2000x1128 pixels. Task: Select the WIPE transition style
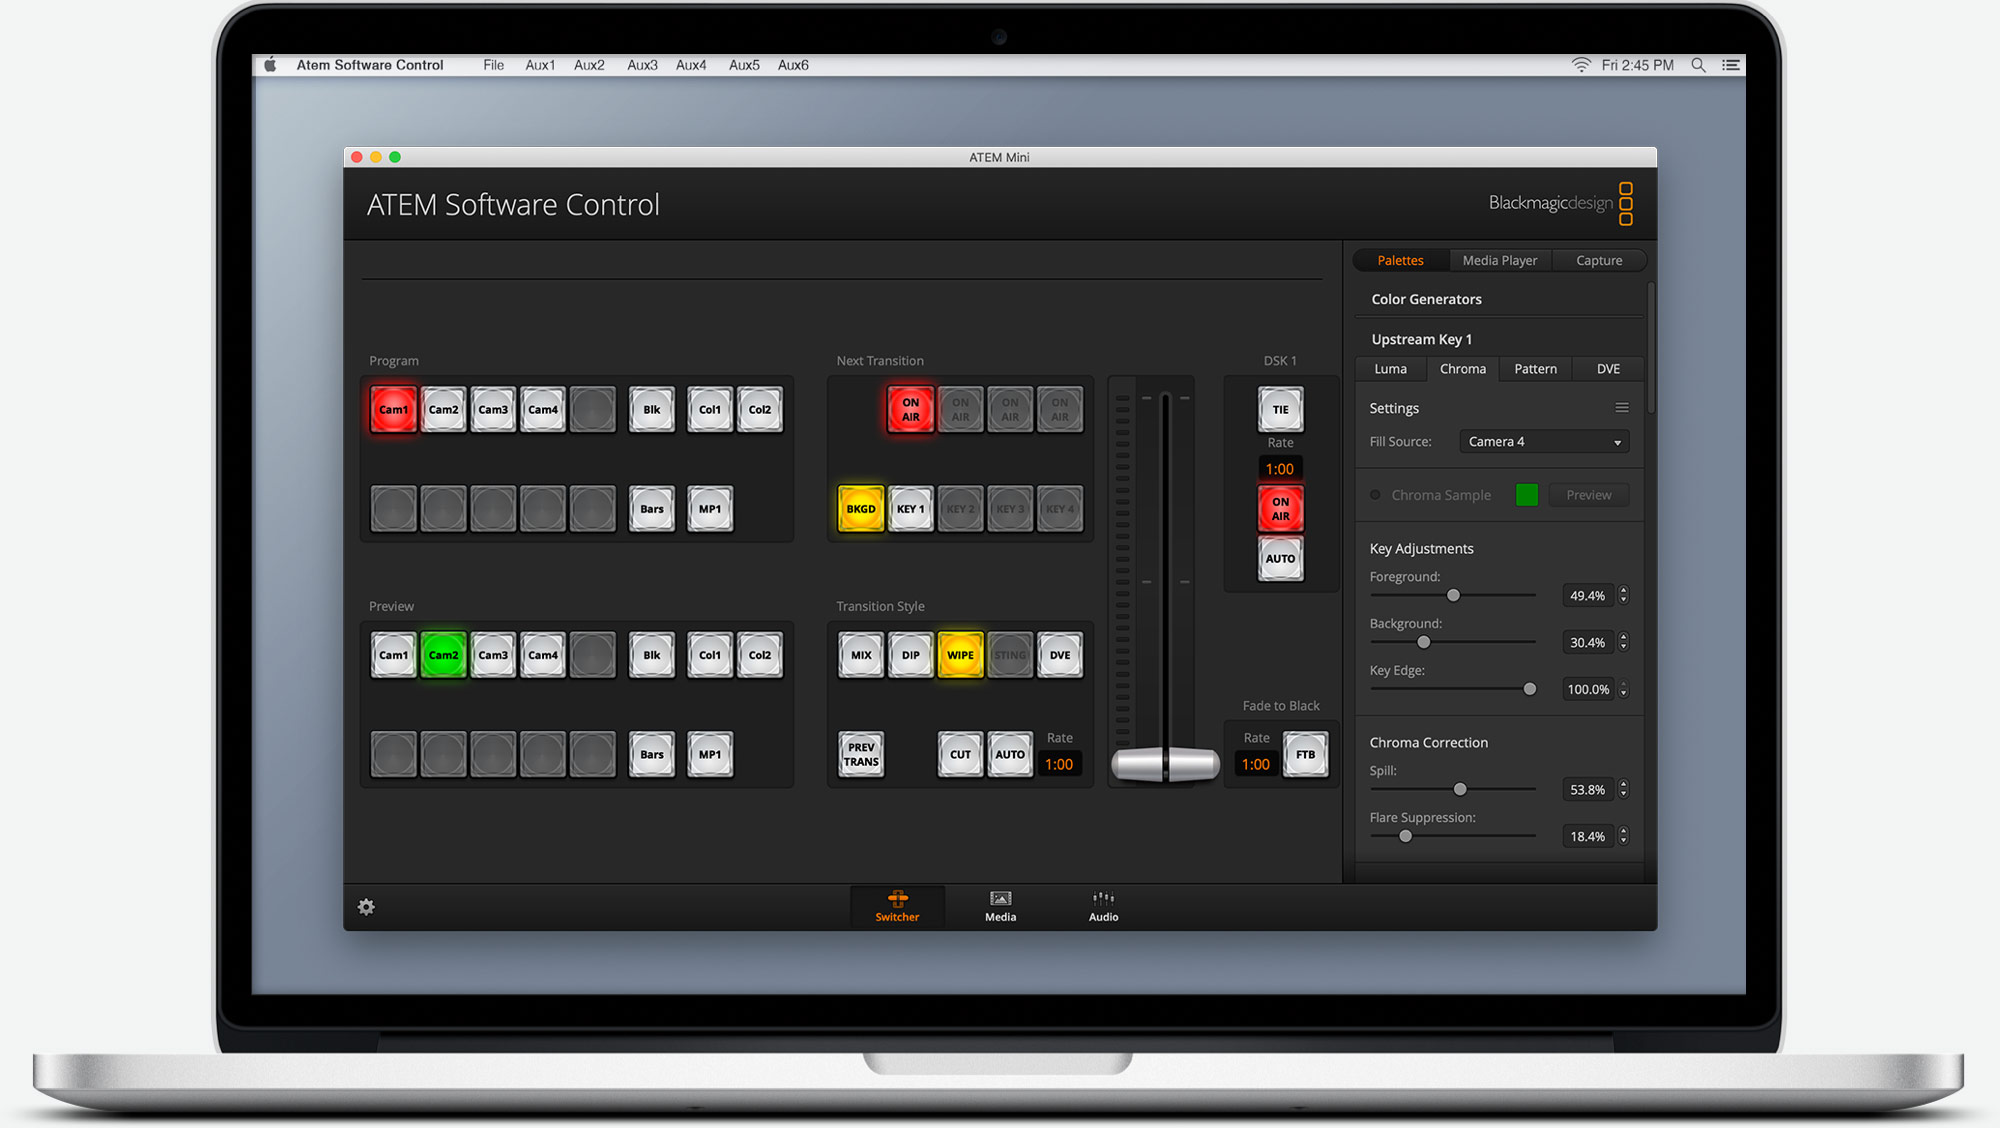point(959,654)
